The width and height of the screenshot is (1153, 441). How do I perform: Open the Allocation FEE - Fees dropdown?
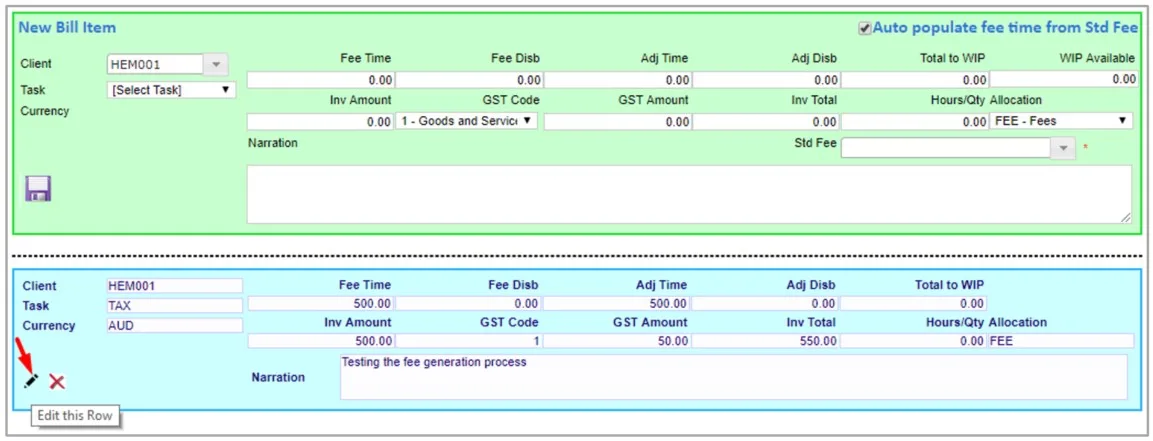tap(1061, 121)
